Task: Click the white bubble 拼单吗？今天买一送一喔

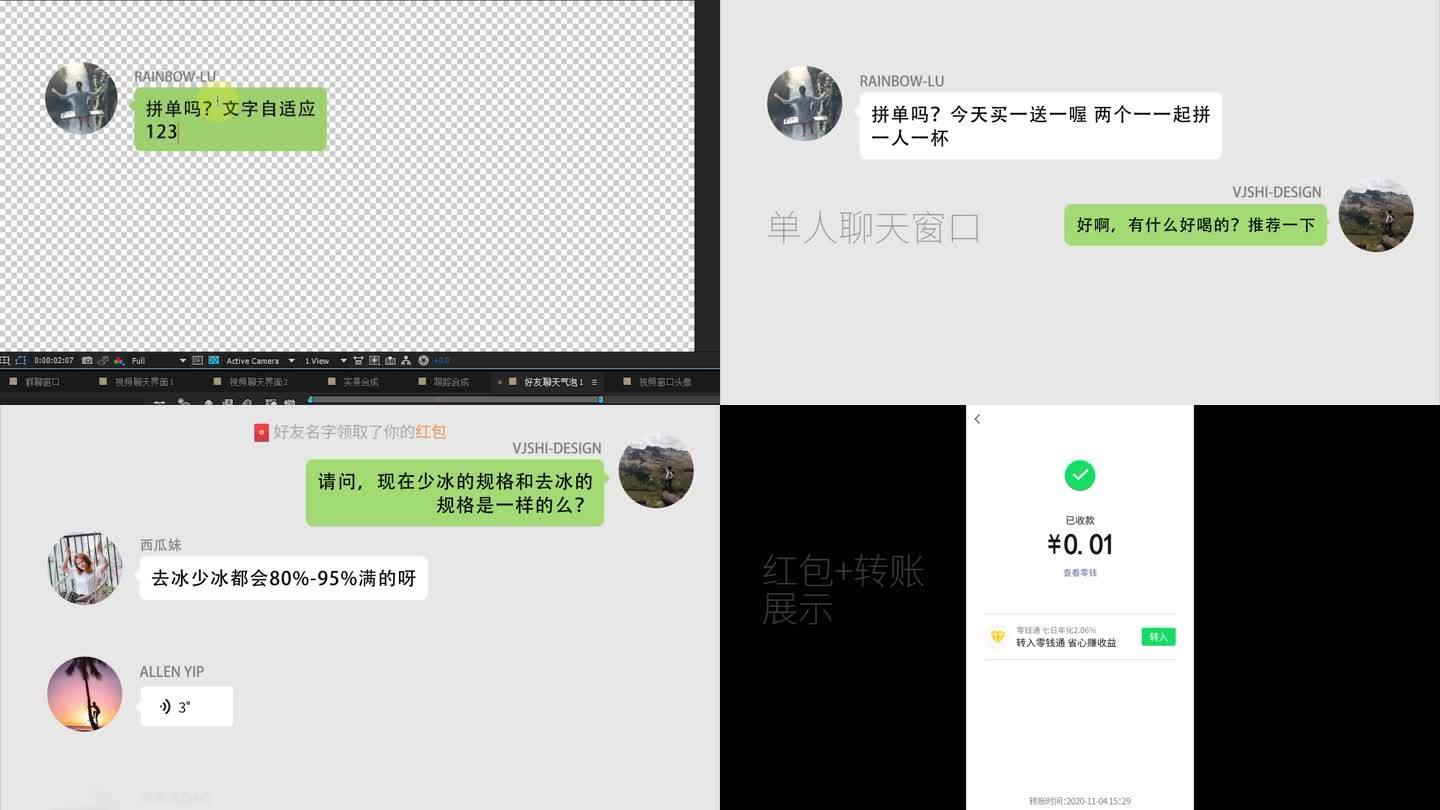Action: [x=1040, y=126]
